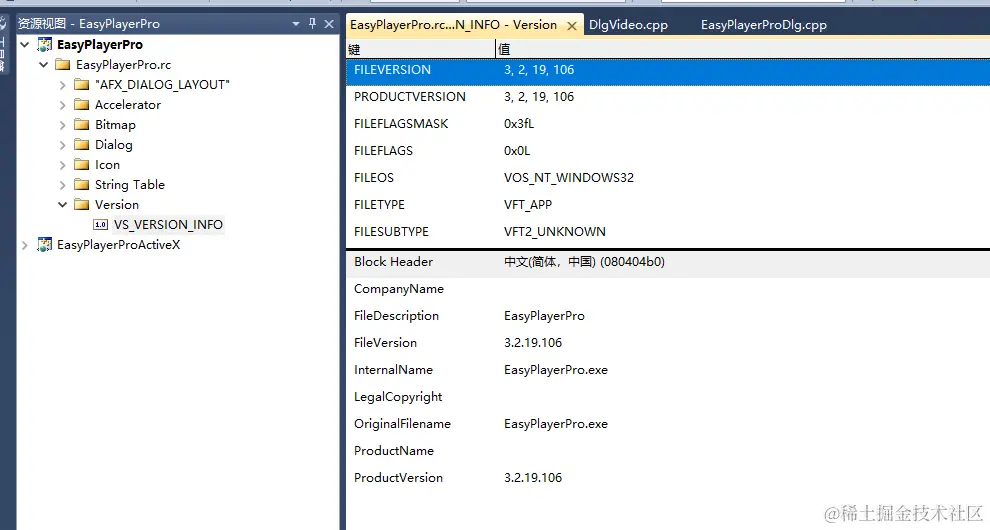The height and width of the screenshot is (530, 990).
Task: Click the InternalName value EasyPlayerPro.exe
Action: (x=556, y=370)
